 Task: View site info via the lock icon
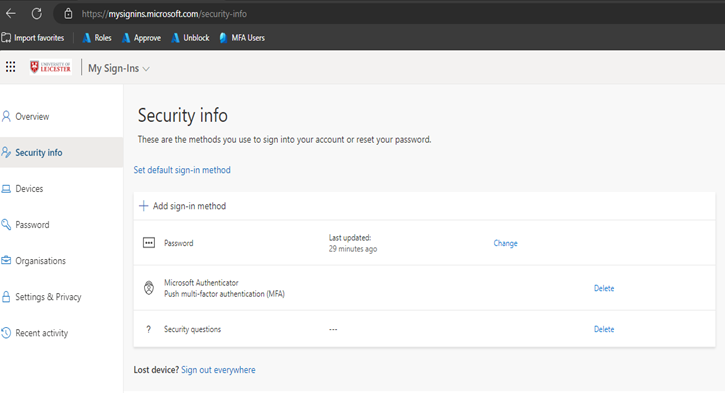pos(68,14)
